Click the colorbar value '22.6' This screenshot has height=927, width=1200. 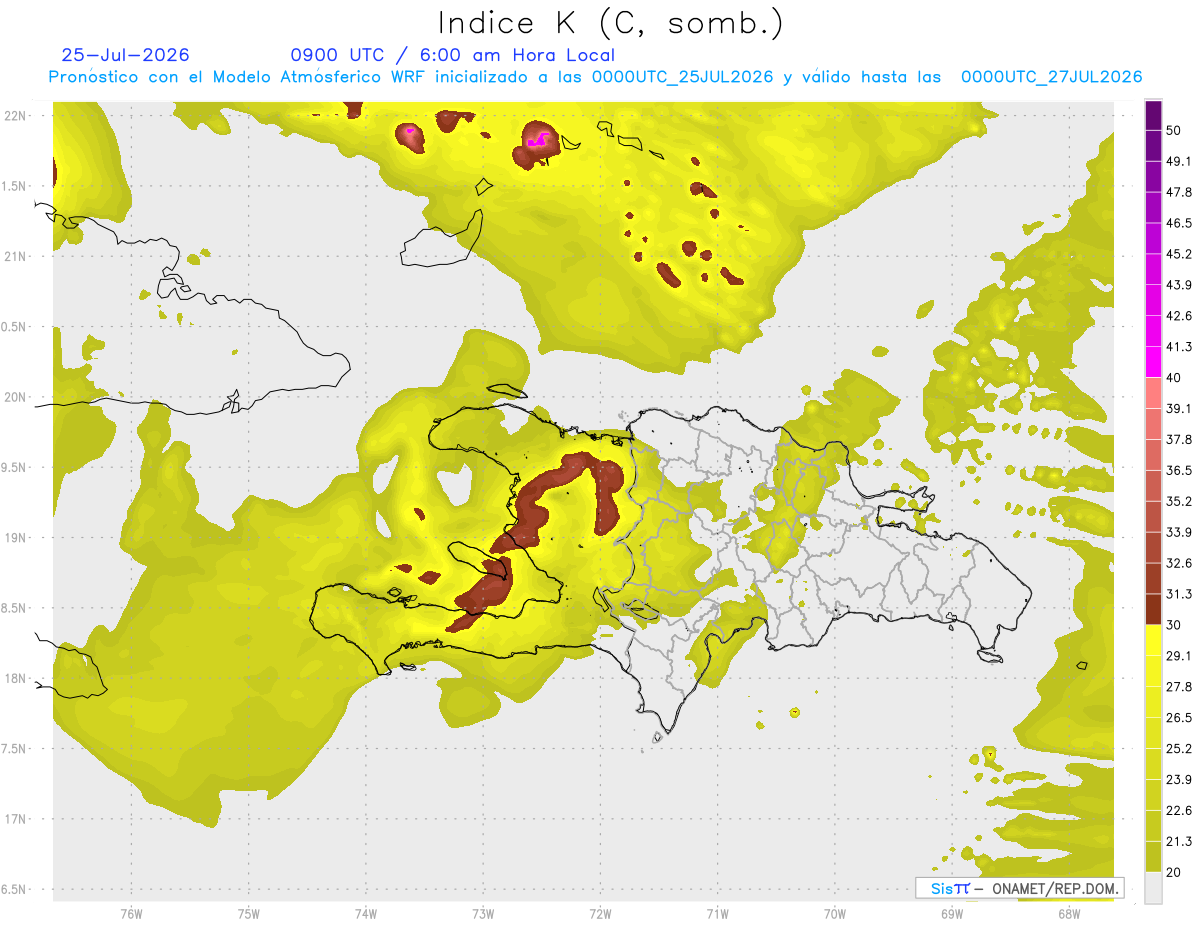(x=1178, y=811)
